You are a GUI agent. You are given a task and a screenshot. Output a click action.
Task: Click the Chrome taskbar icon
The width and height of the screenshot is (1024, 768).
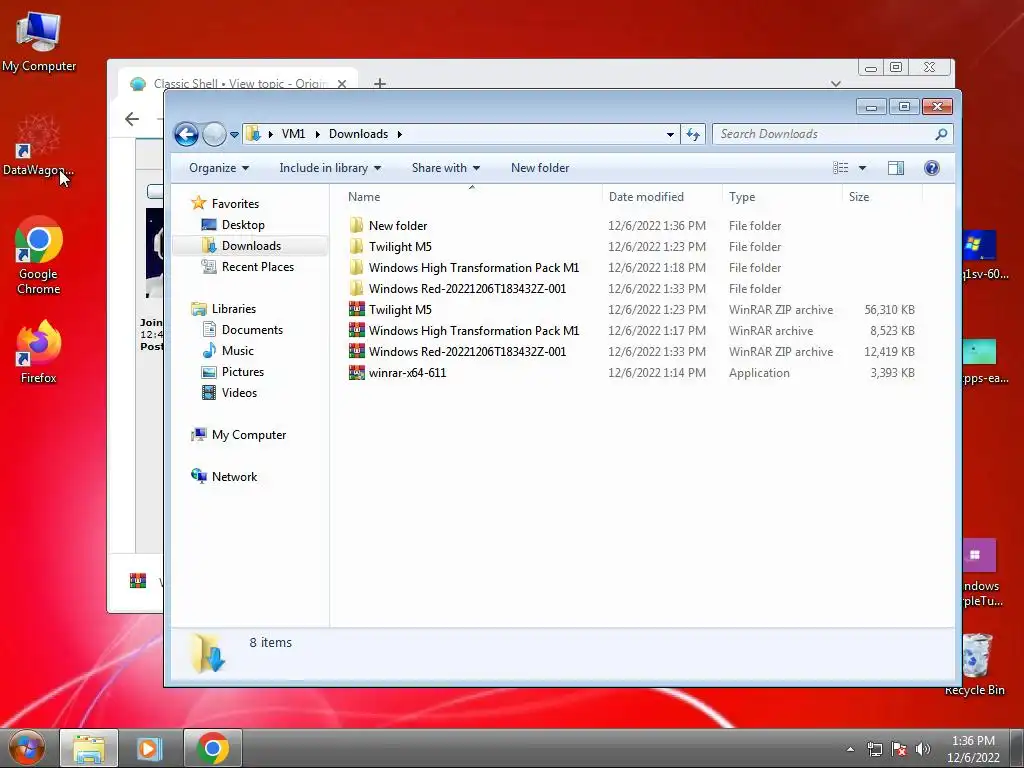click(212, 748)
